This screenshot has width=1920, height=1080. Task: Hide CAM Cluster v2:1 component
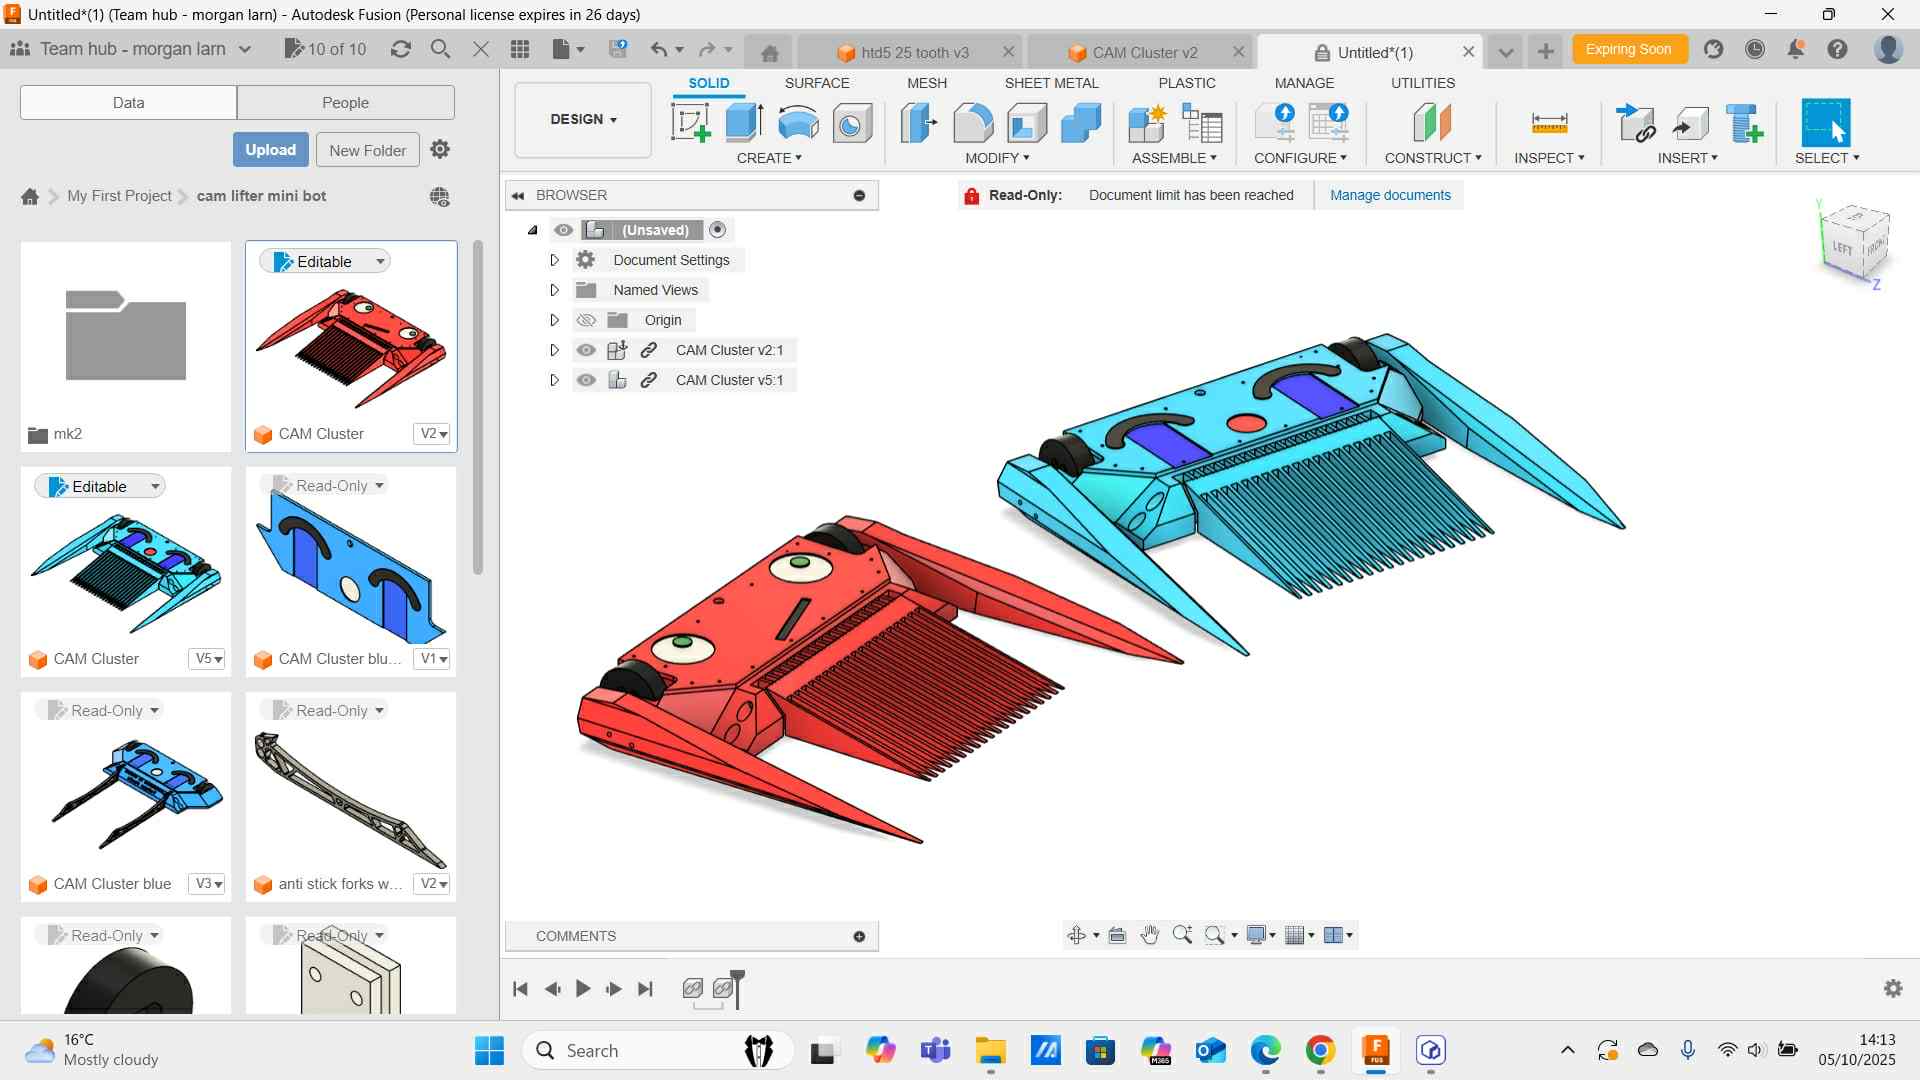click(586, 350)
